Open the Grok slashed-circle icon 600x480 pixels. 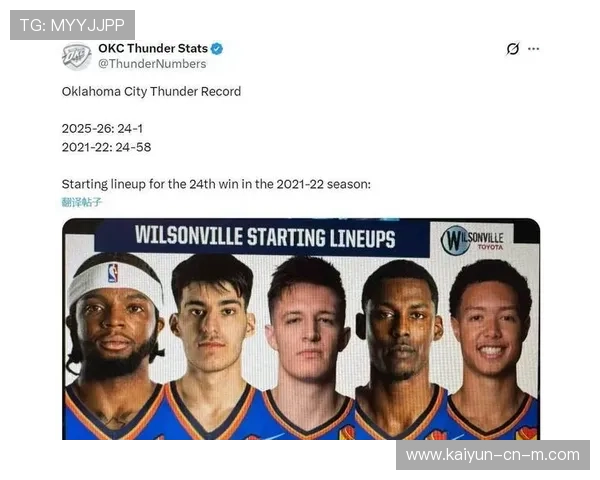513,49
